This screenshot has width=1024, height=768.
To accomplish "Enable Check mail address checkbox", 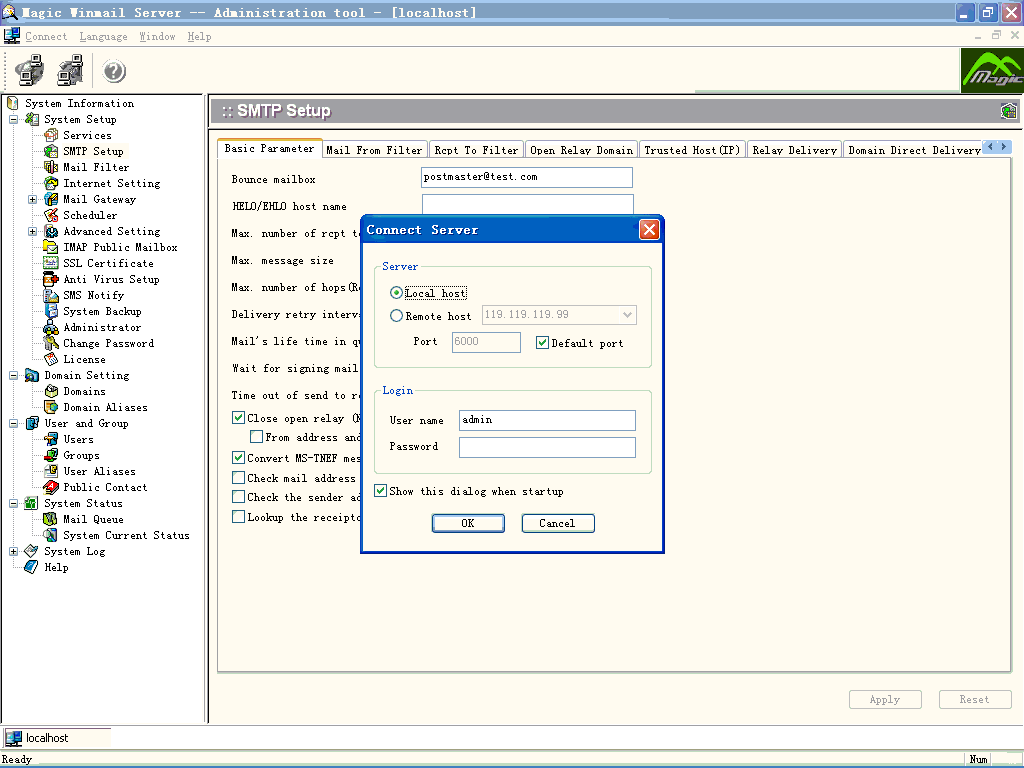I will (238, 478).
